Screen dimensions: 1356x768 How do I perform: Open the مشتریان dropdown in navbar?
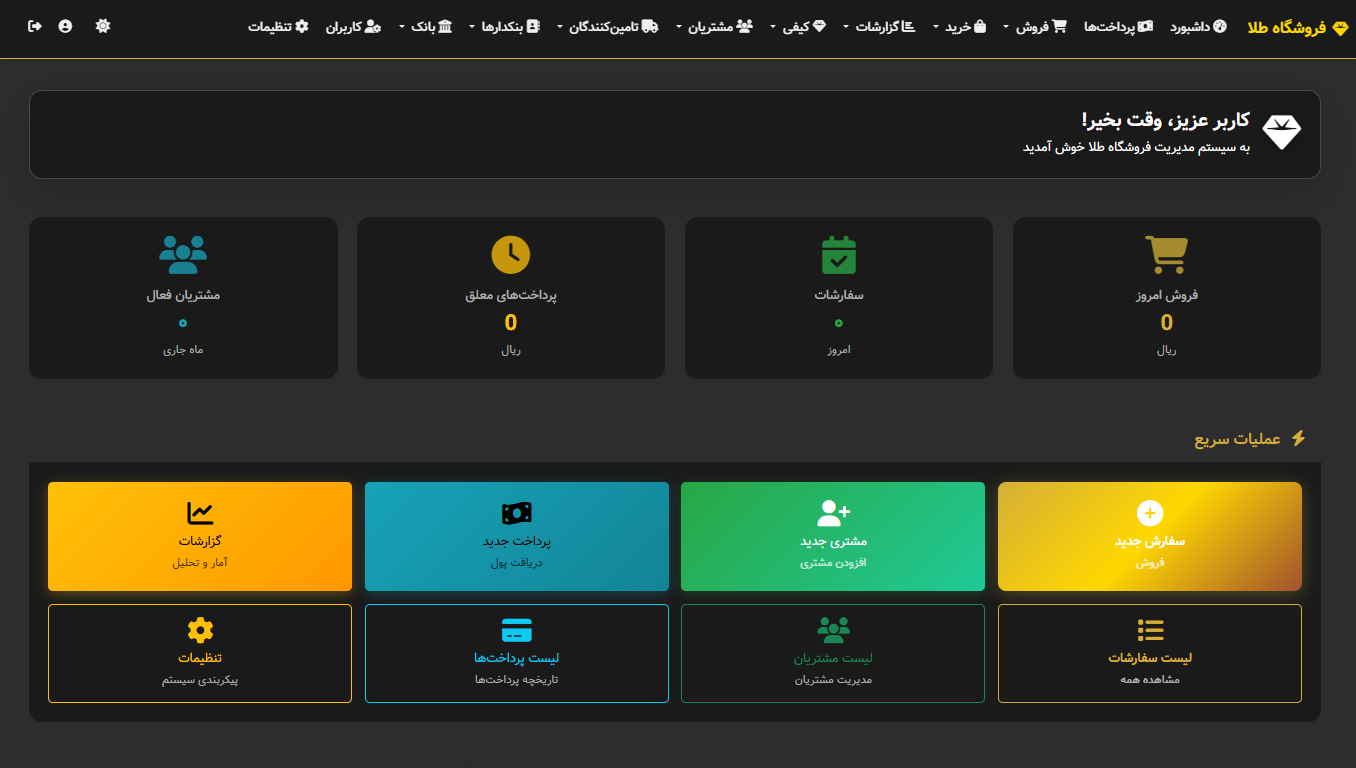(715, 27)
